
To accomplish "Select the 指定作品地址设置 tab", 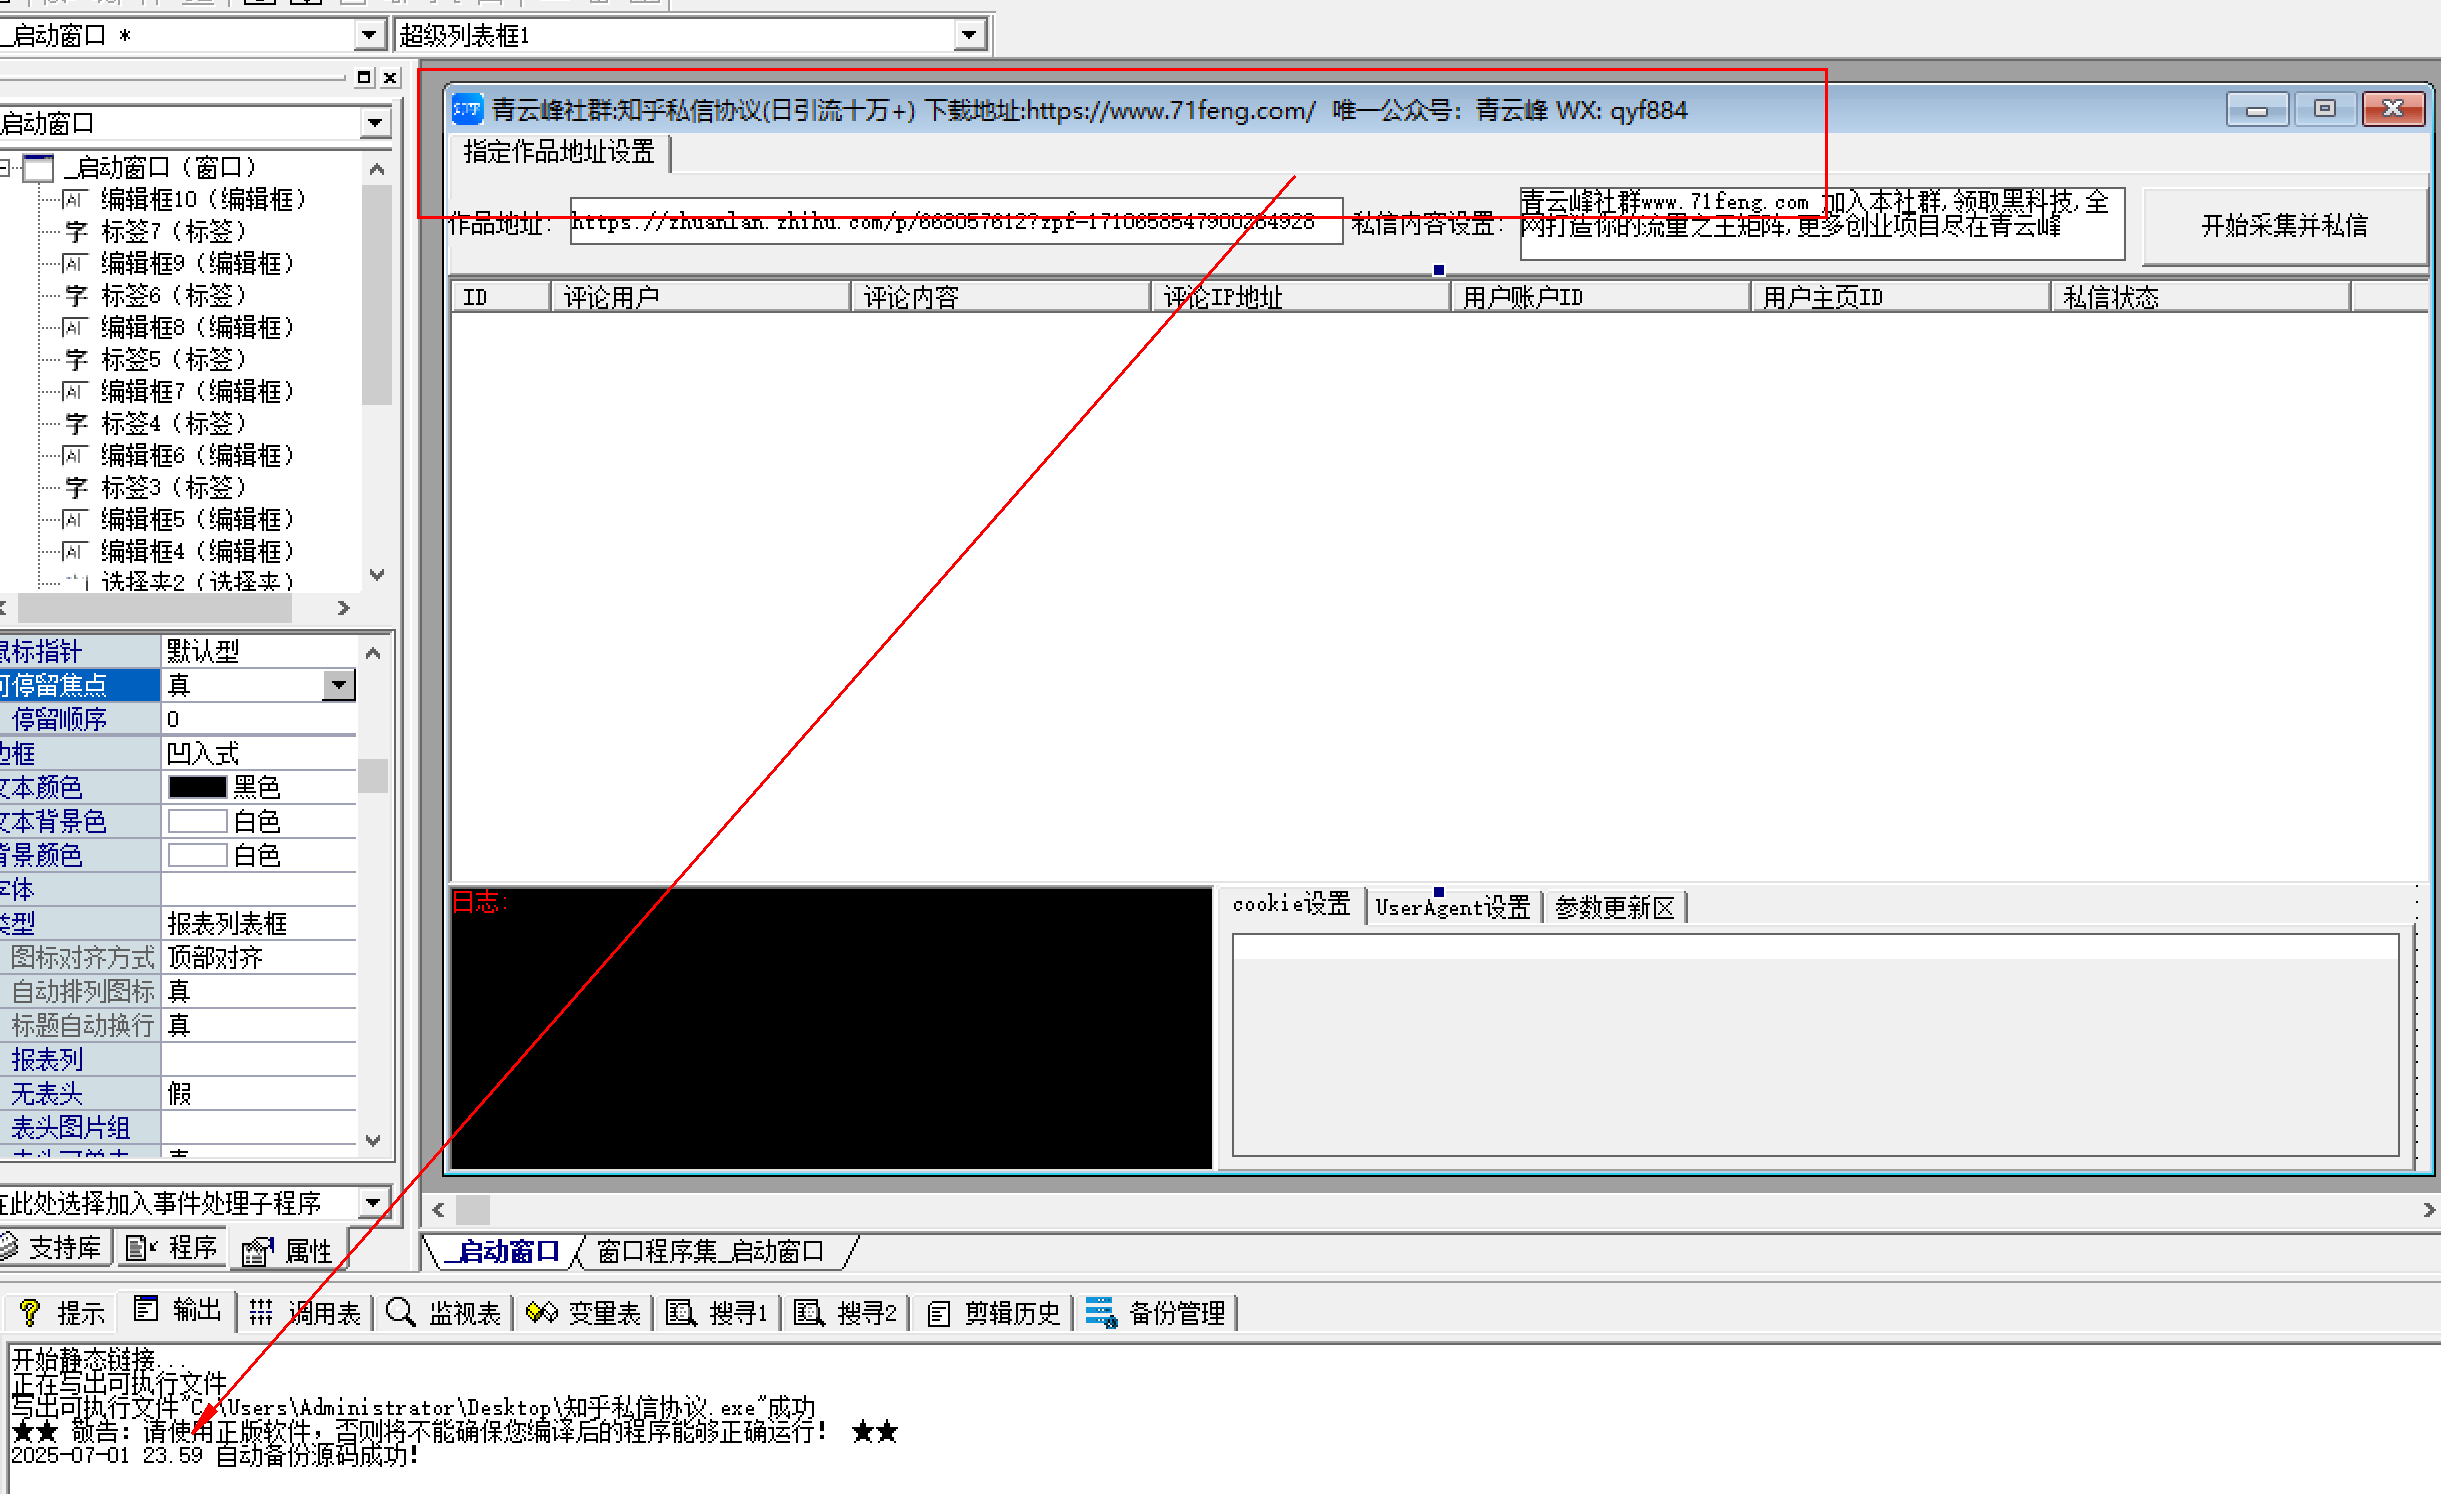I will click(559, 152).
